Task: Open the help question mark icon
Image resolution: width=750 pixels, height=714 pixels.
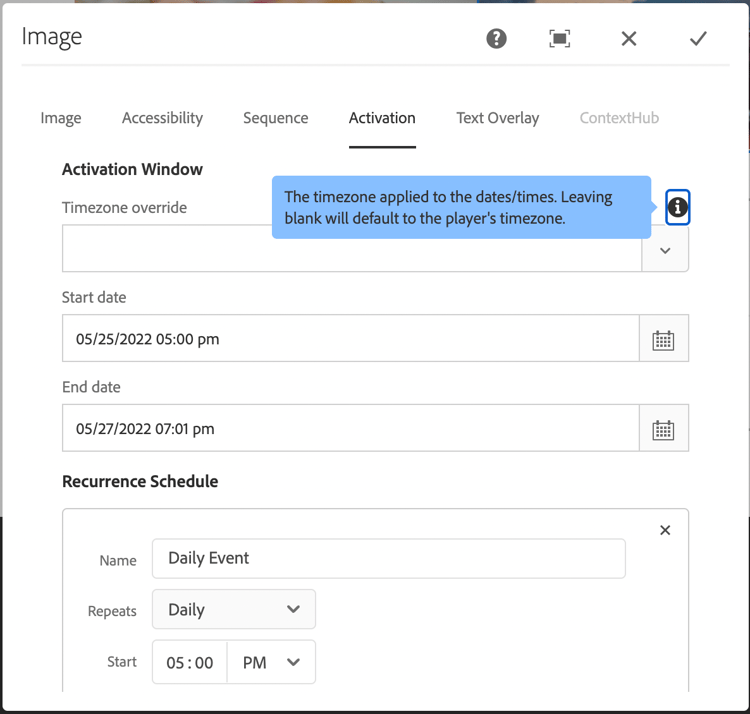Action: pos(496,39)
